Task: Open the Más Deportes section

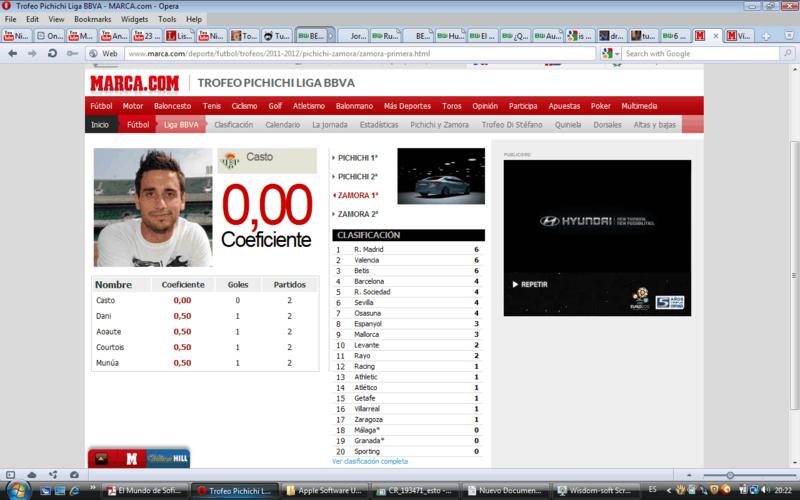Action: (x=407, y=106)
